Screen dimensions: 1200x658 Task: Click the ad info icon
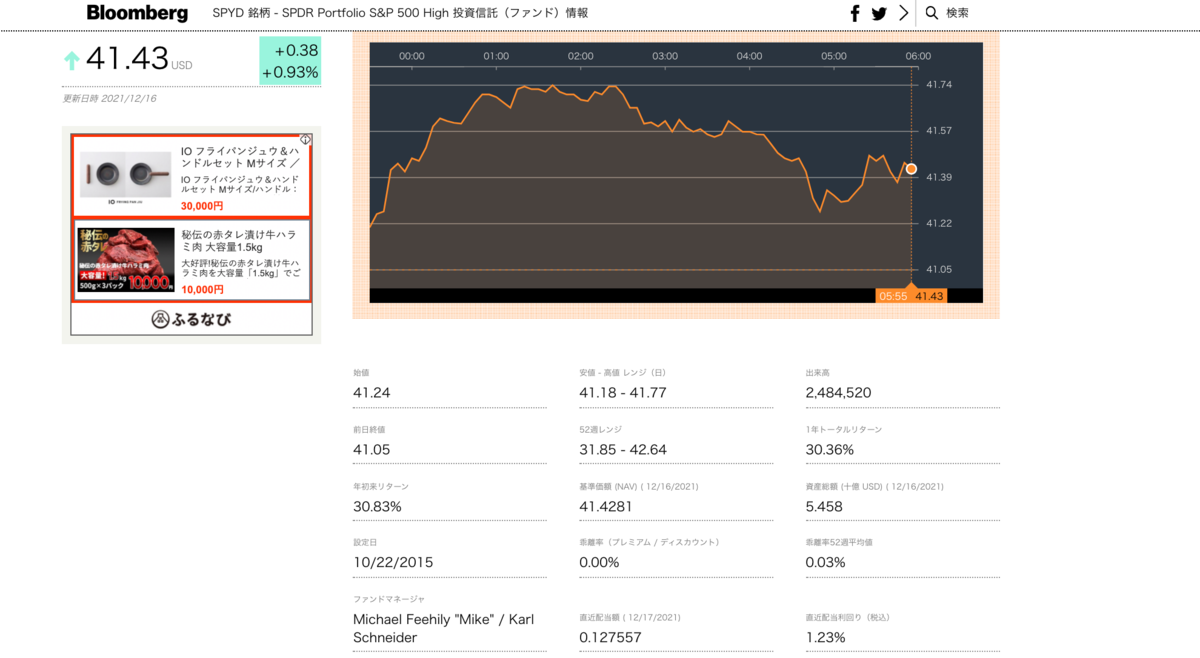tap(306, 140)
